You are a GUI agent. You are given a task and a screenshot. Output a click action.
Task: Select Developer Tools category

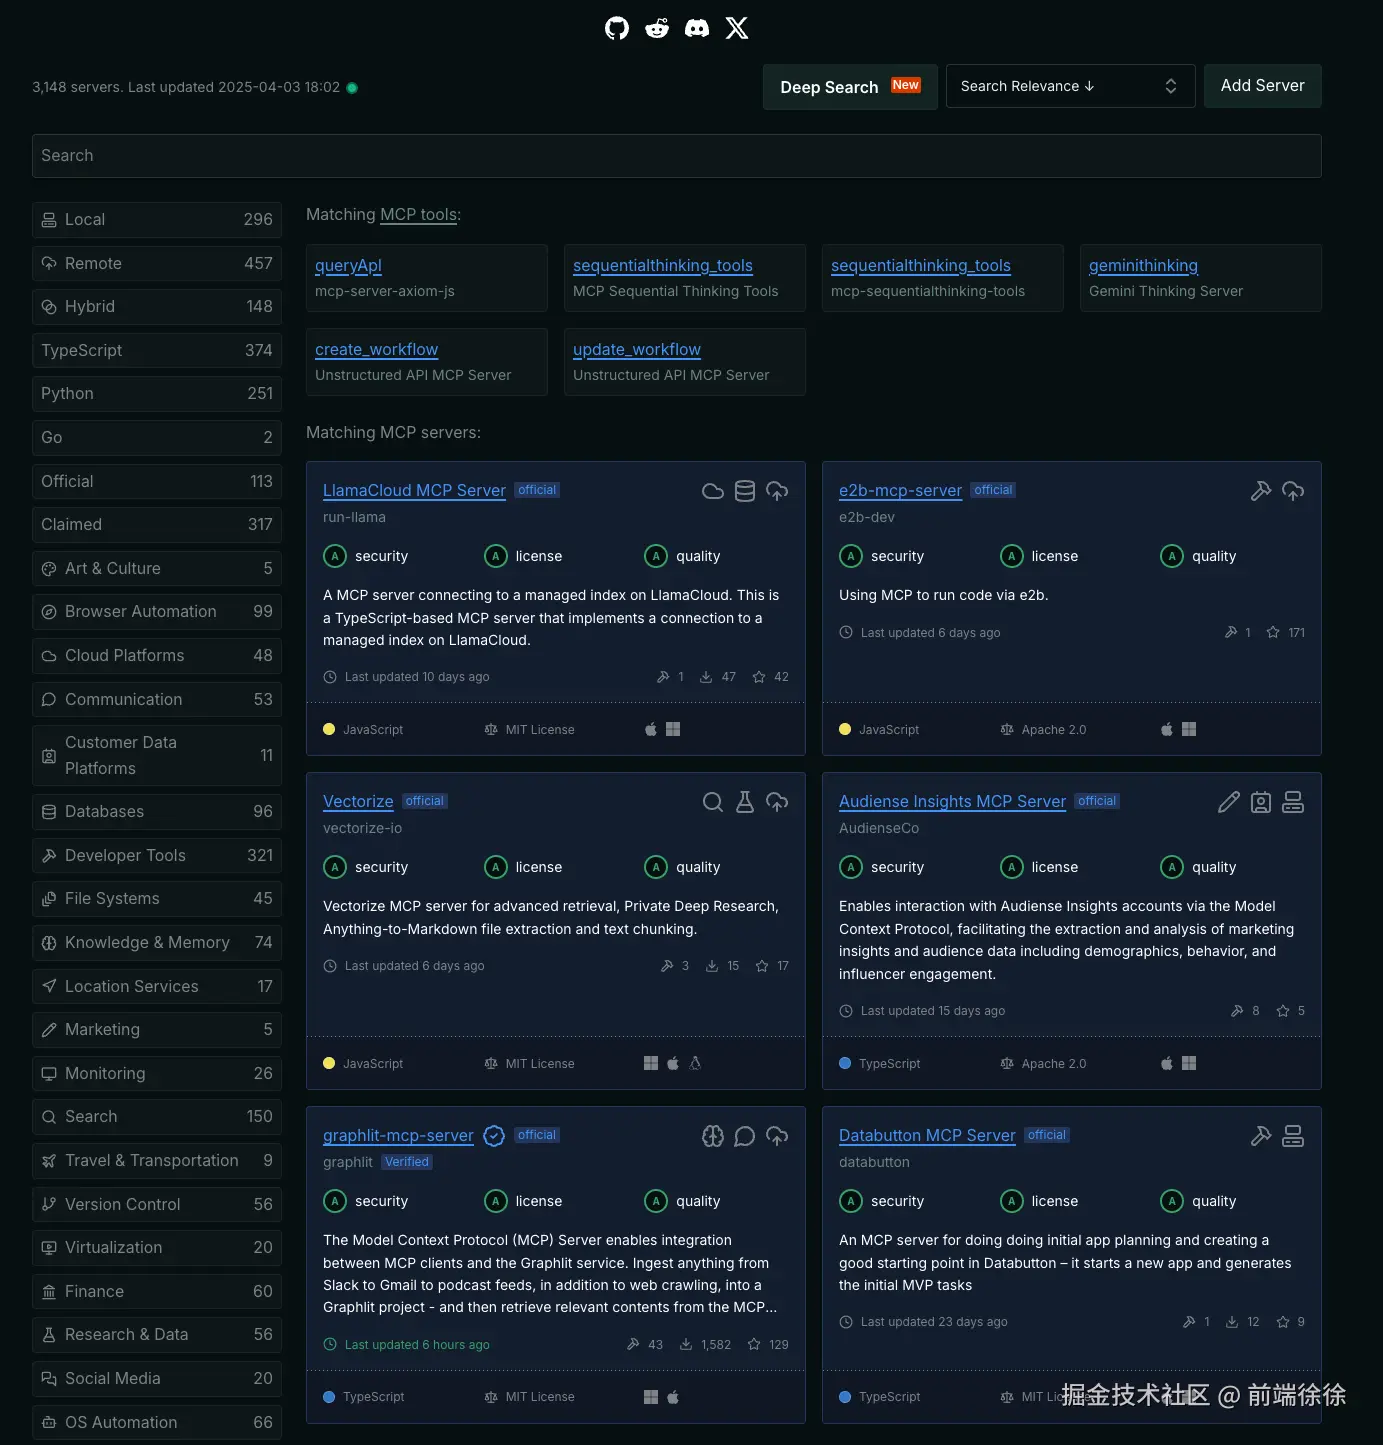point(157,856)
